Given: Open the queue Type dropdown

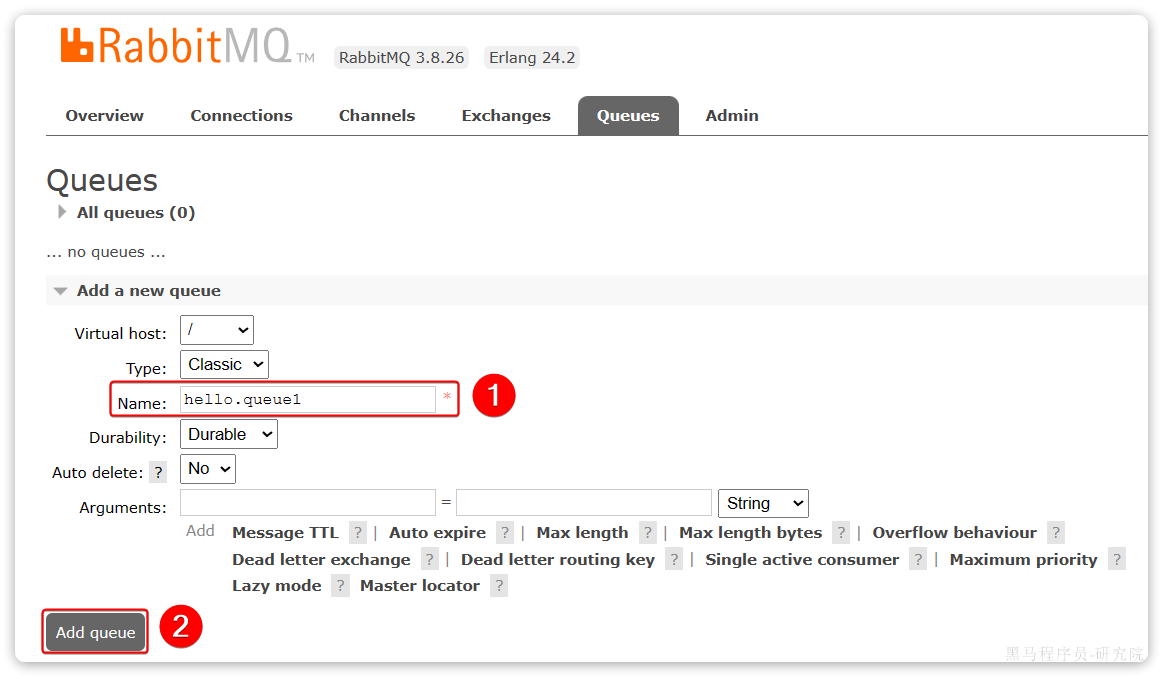Looking at the screenshot, I should tap(224, 364).
